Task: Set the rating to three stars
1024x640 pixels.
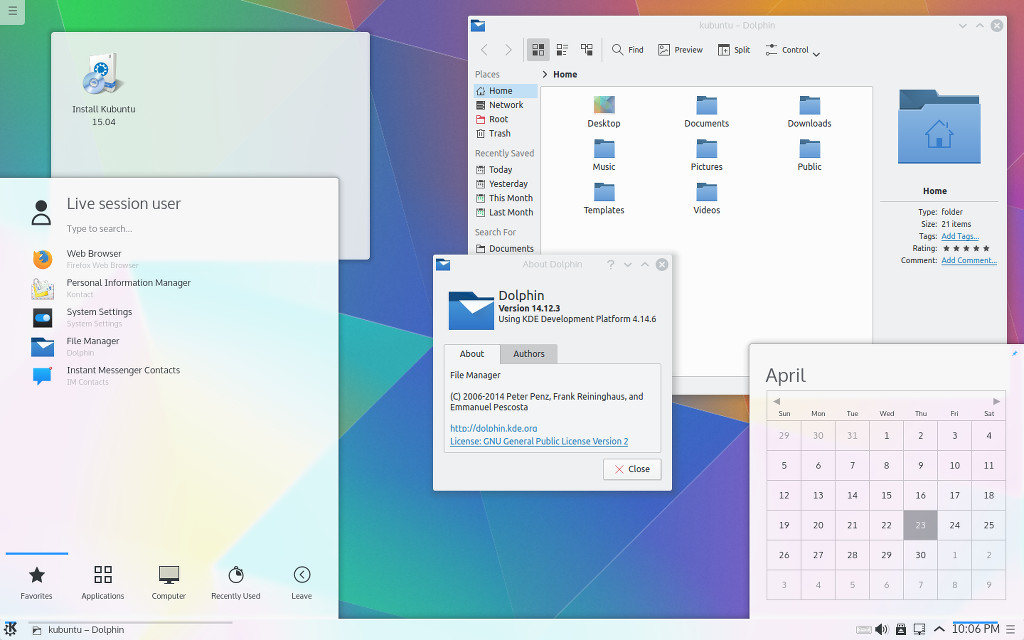Action: (967, 248)
